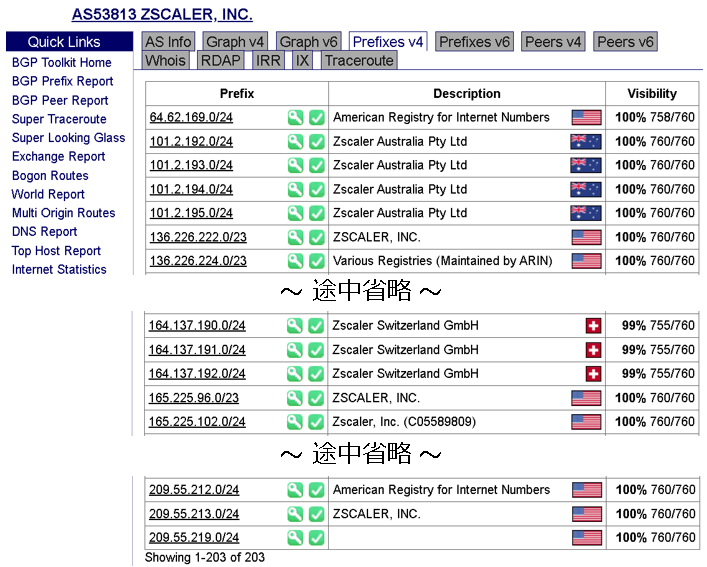Open Multi Origin Routes link

pos(64,213)
